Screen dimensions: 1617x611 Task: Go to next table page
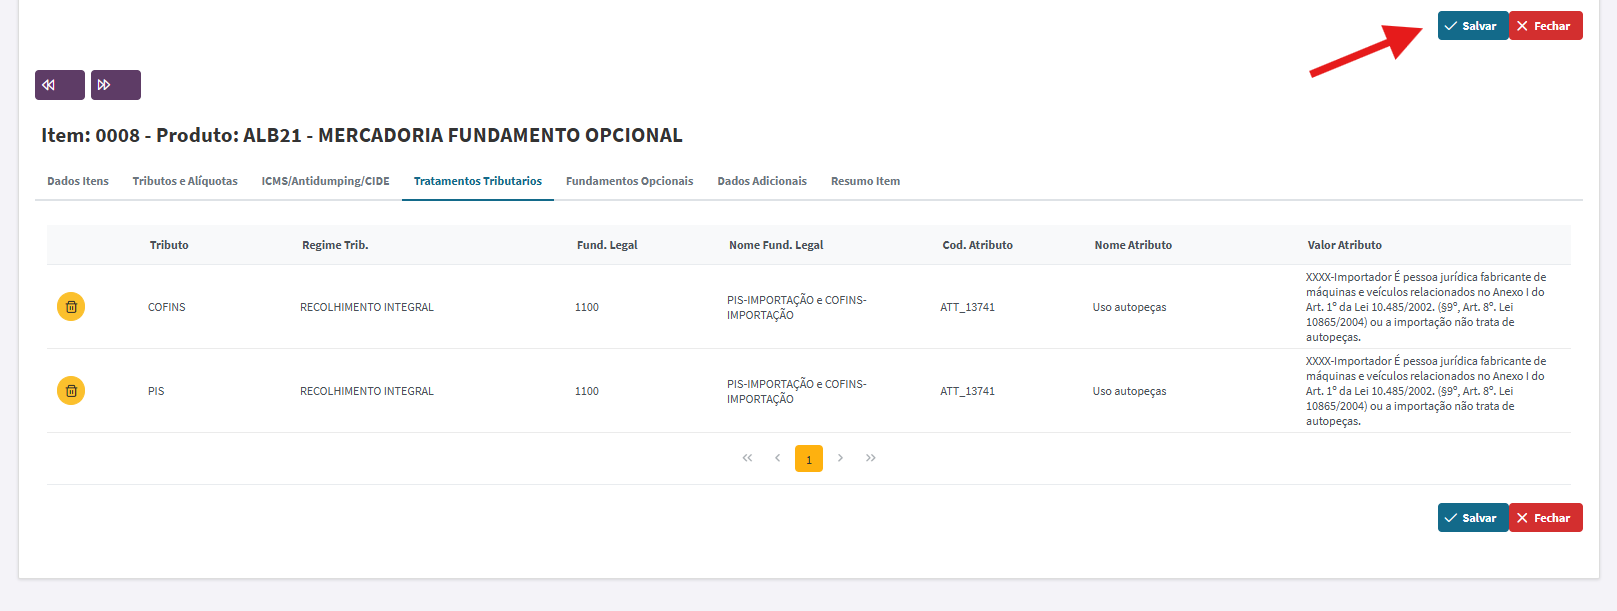tap(840, 458)
